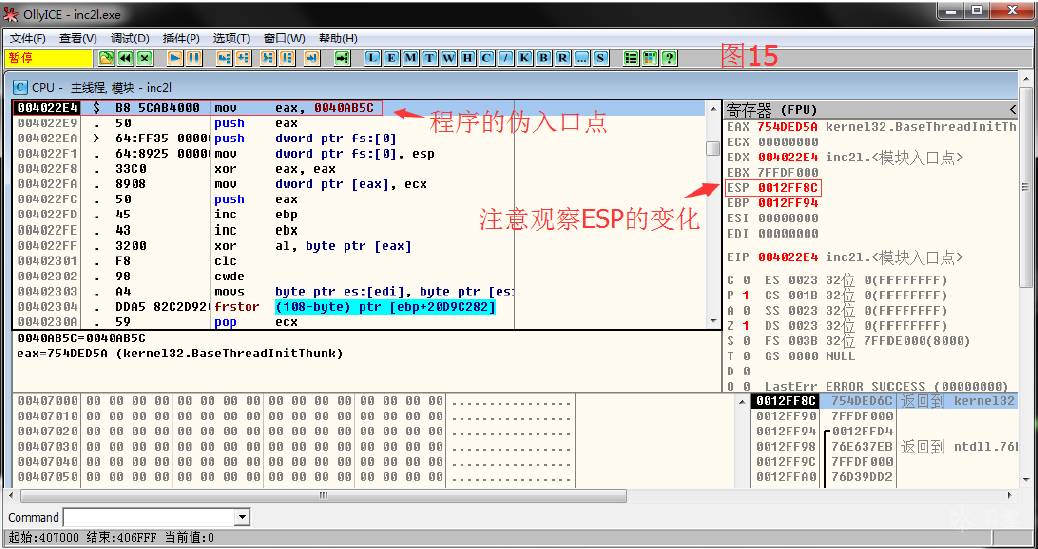
Task: Select the ESP register value 0012FF8C
Action: [788, 188]
